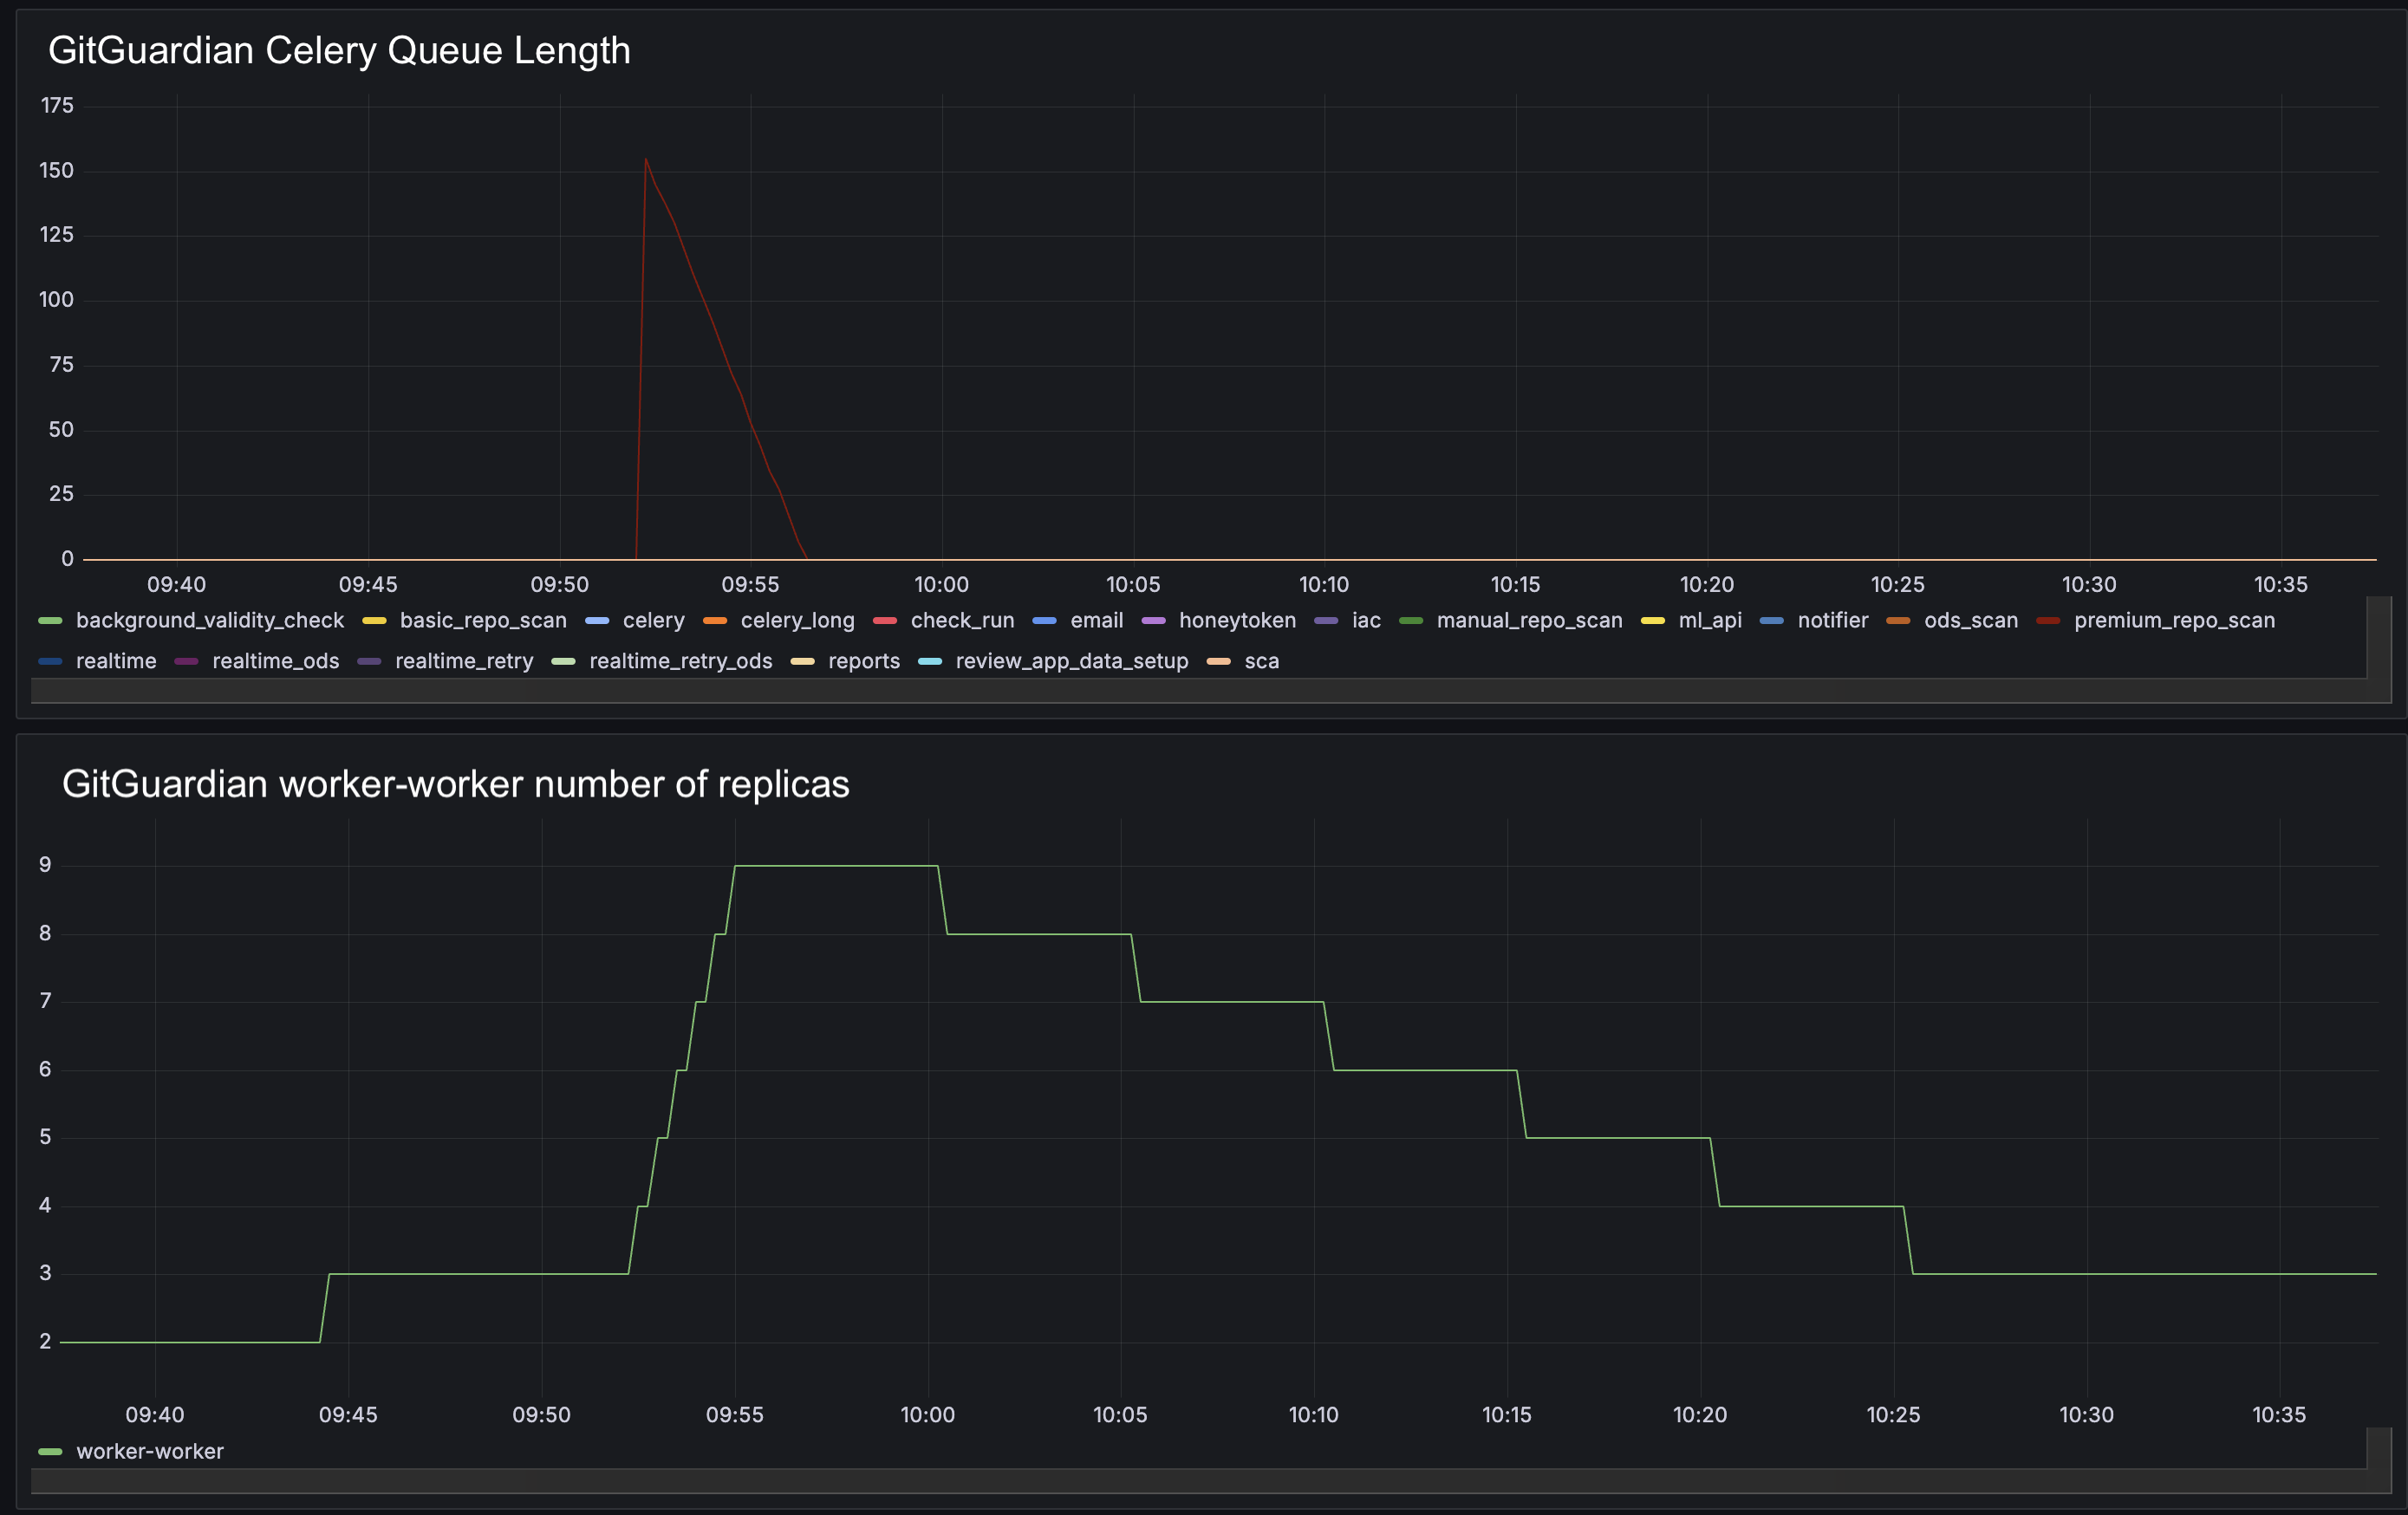
Task: Select the realtime legend label
Action: pyautogui.click(x=116, y=661)
